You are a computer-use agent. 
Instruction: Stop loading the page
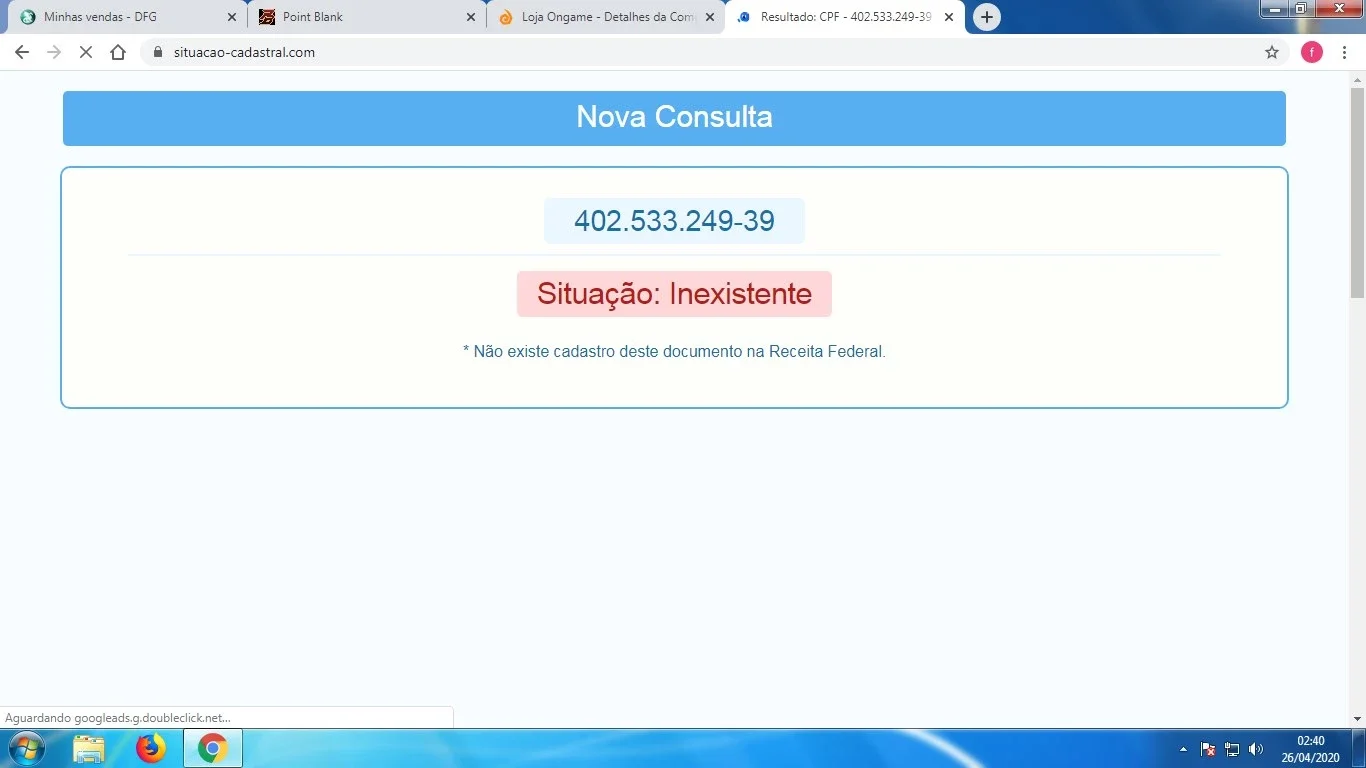pyautogui.click(x=86, y=52)
